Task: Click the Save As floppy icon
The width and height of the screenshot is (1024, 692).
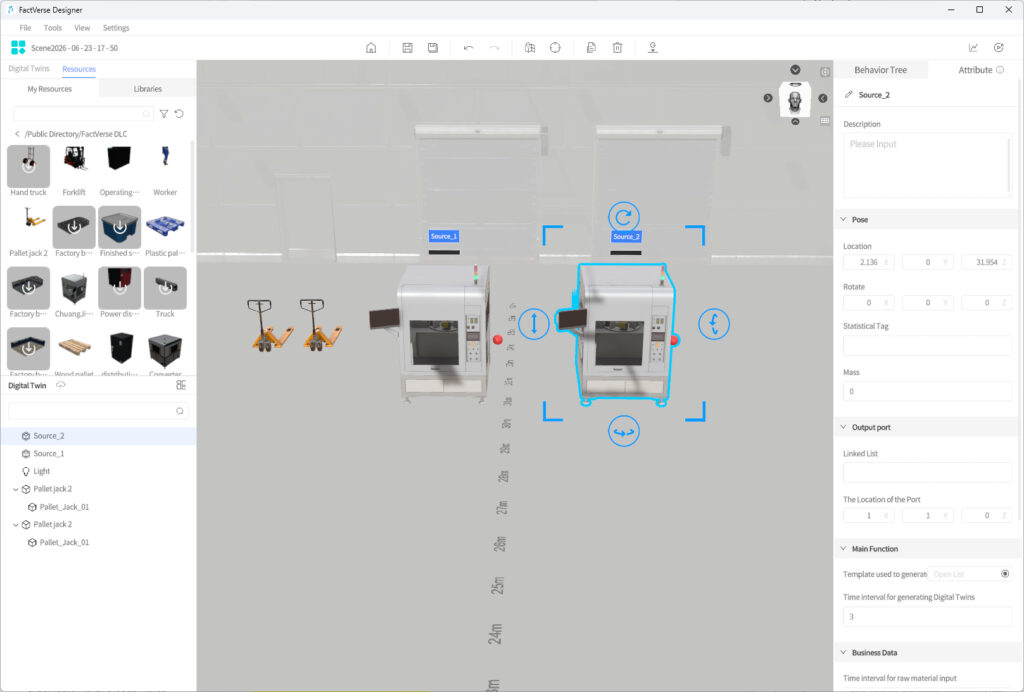Action: (x=432, y=48)
